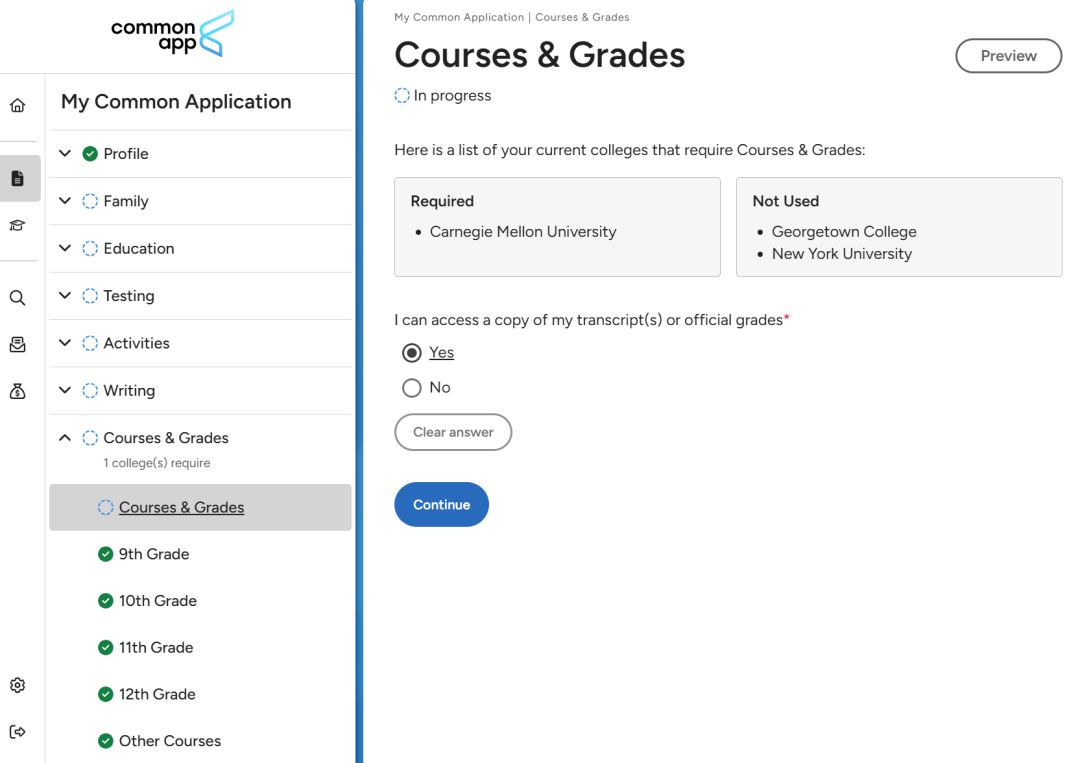The height and width of the screenshot is (763, 1080).
Task: Click the sign out icon
Action: coord(18,732)
